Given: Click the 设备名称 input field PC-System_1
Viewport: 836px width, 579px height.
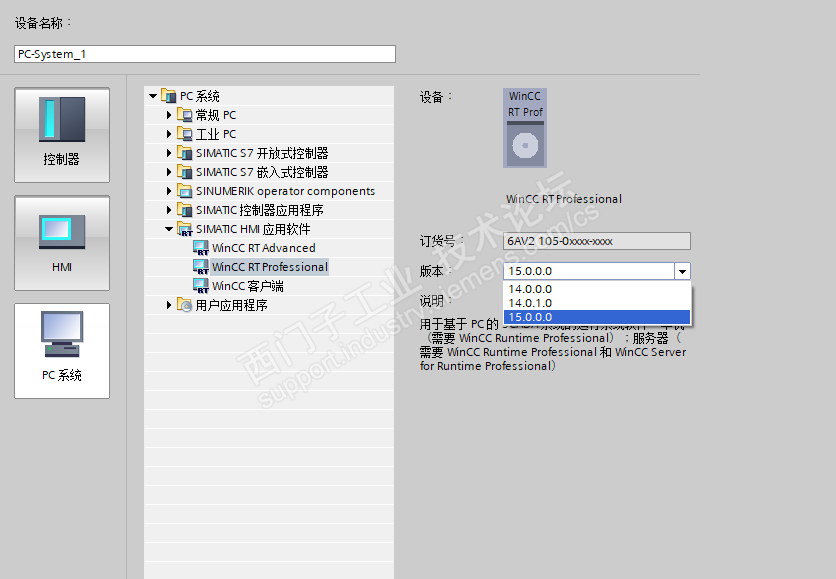Looking at the screenshot, I should [205, 54].
